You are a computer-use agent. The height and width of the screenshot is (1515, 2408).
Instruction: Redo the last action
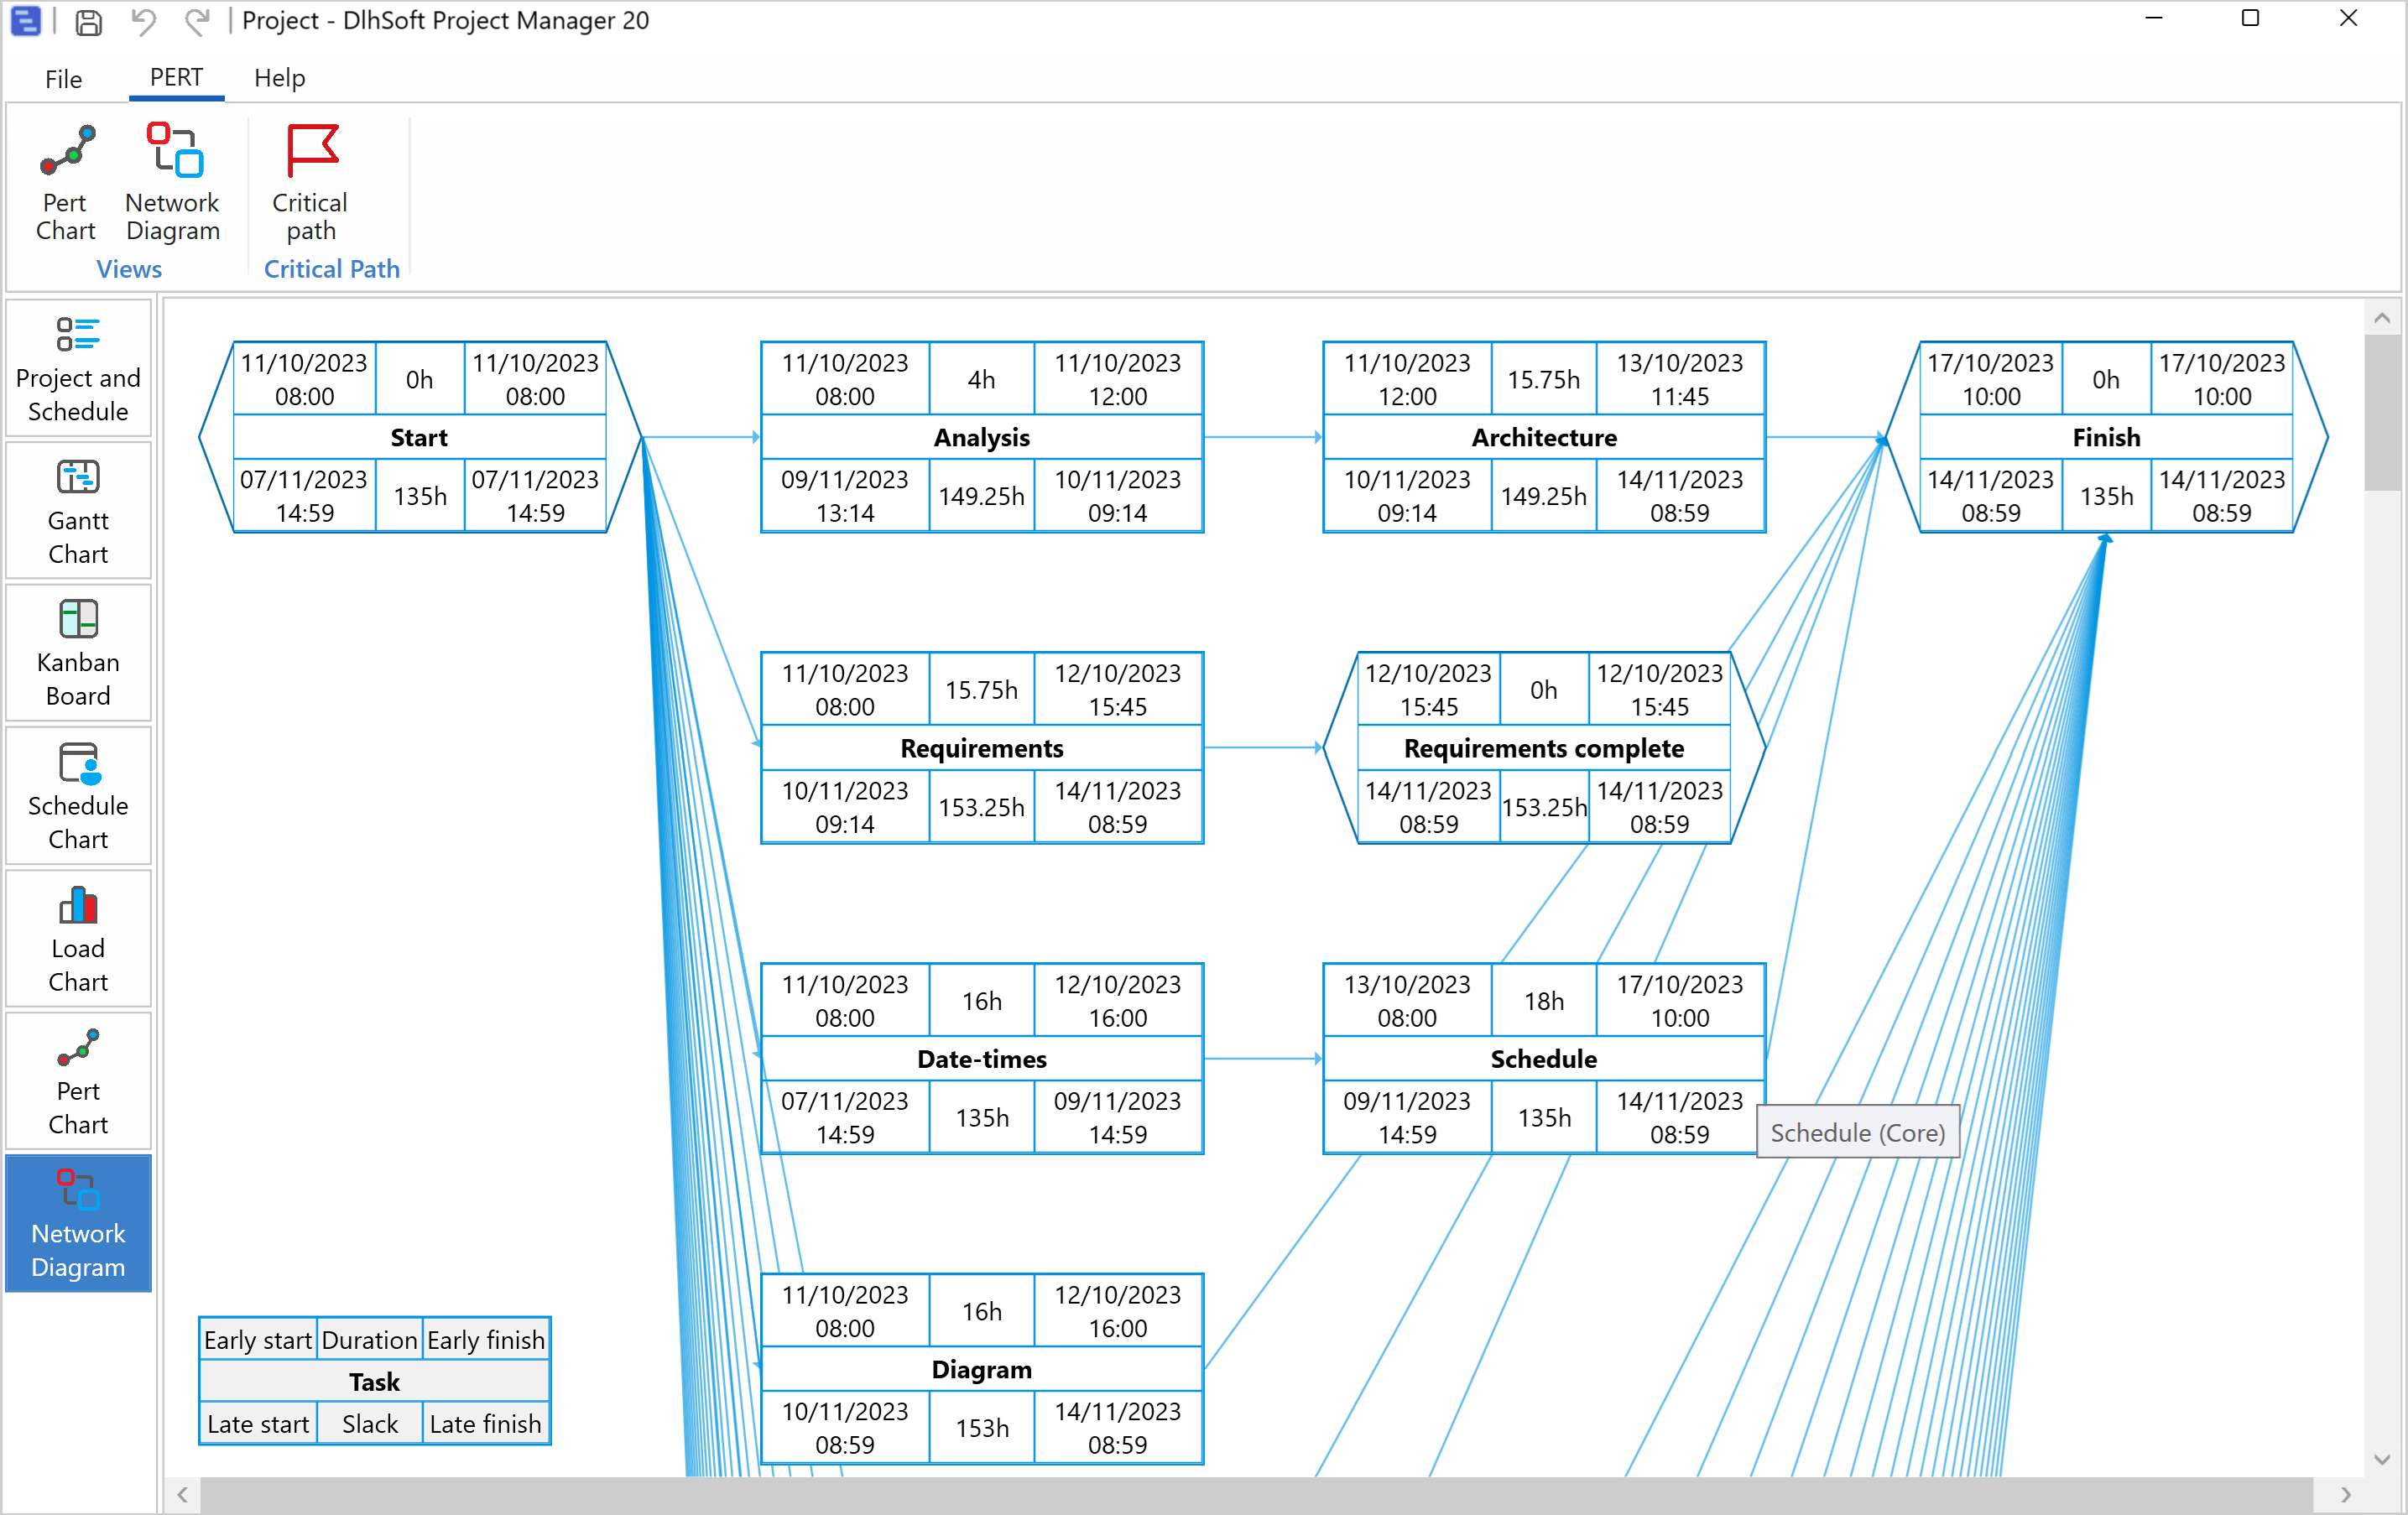197,21
